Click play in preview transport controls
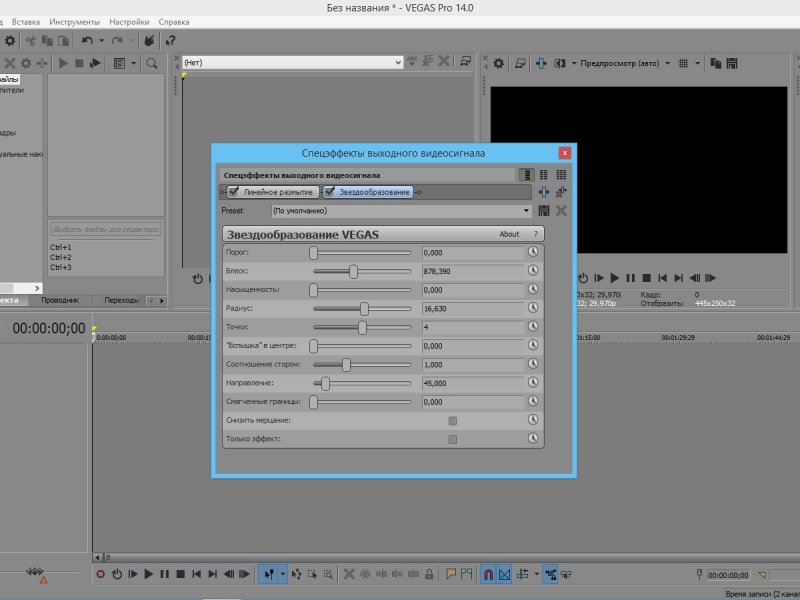Screen dimensions: 800x600 pos(615,278)
